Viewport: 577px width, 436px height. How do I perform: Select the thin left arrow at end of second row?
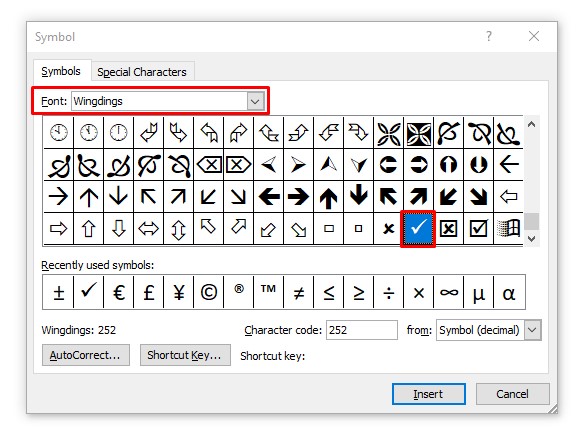pos(508,164)
